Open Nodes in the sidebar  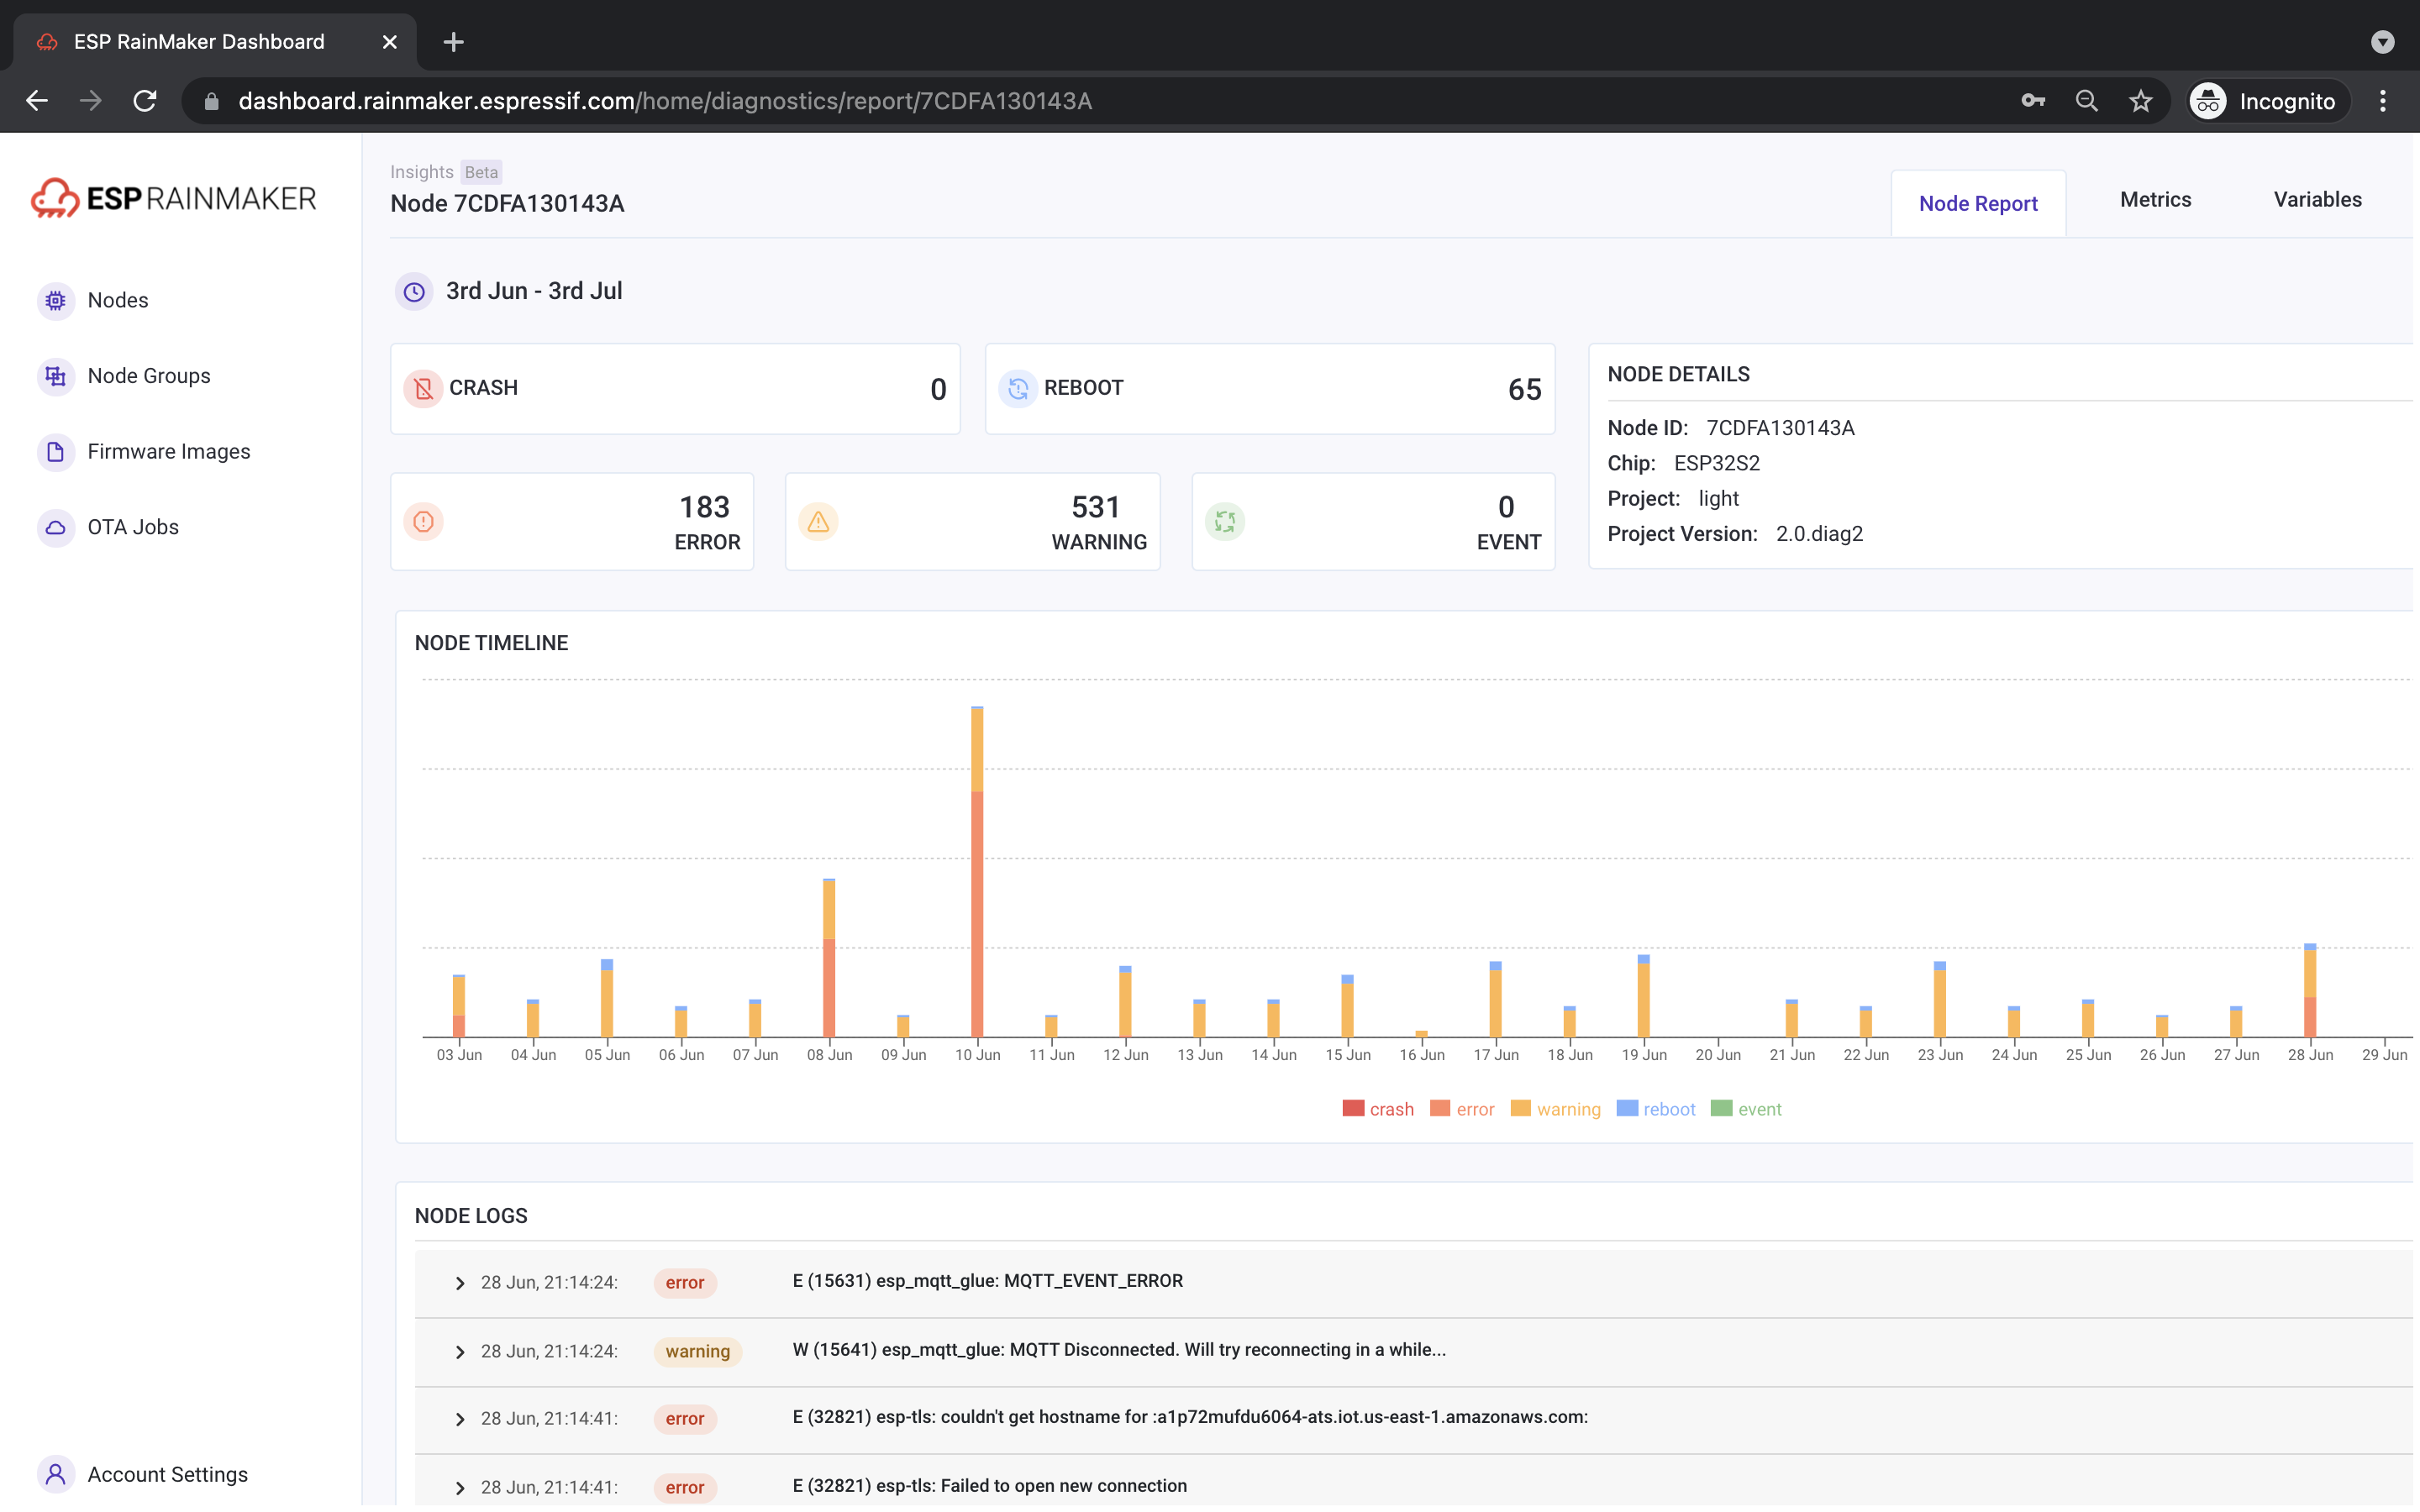(118, 300)
